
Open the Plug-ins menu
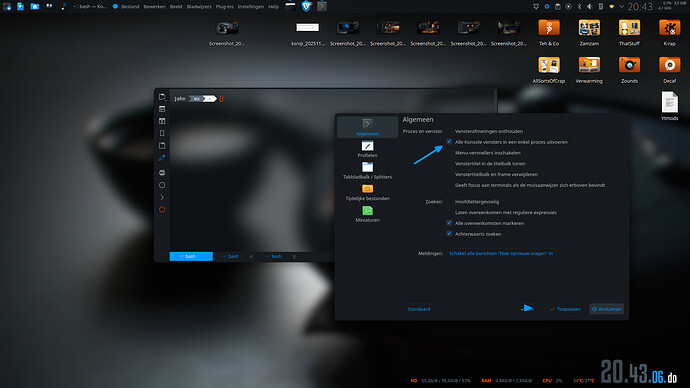pos(224,7)
